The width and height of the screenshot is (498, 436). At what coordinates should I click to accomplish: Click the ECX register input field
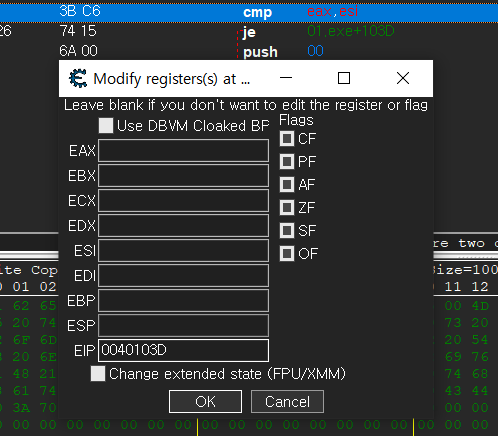183,201
